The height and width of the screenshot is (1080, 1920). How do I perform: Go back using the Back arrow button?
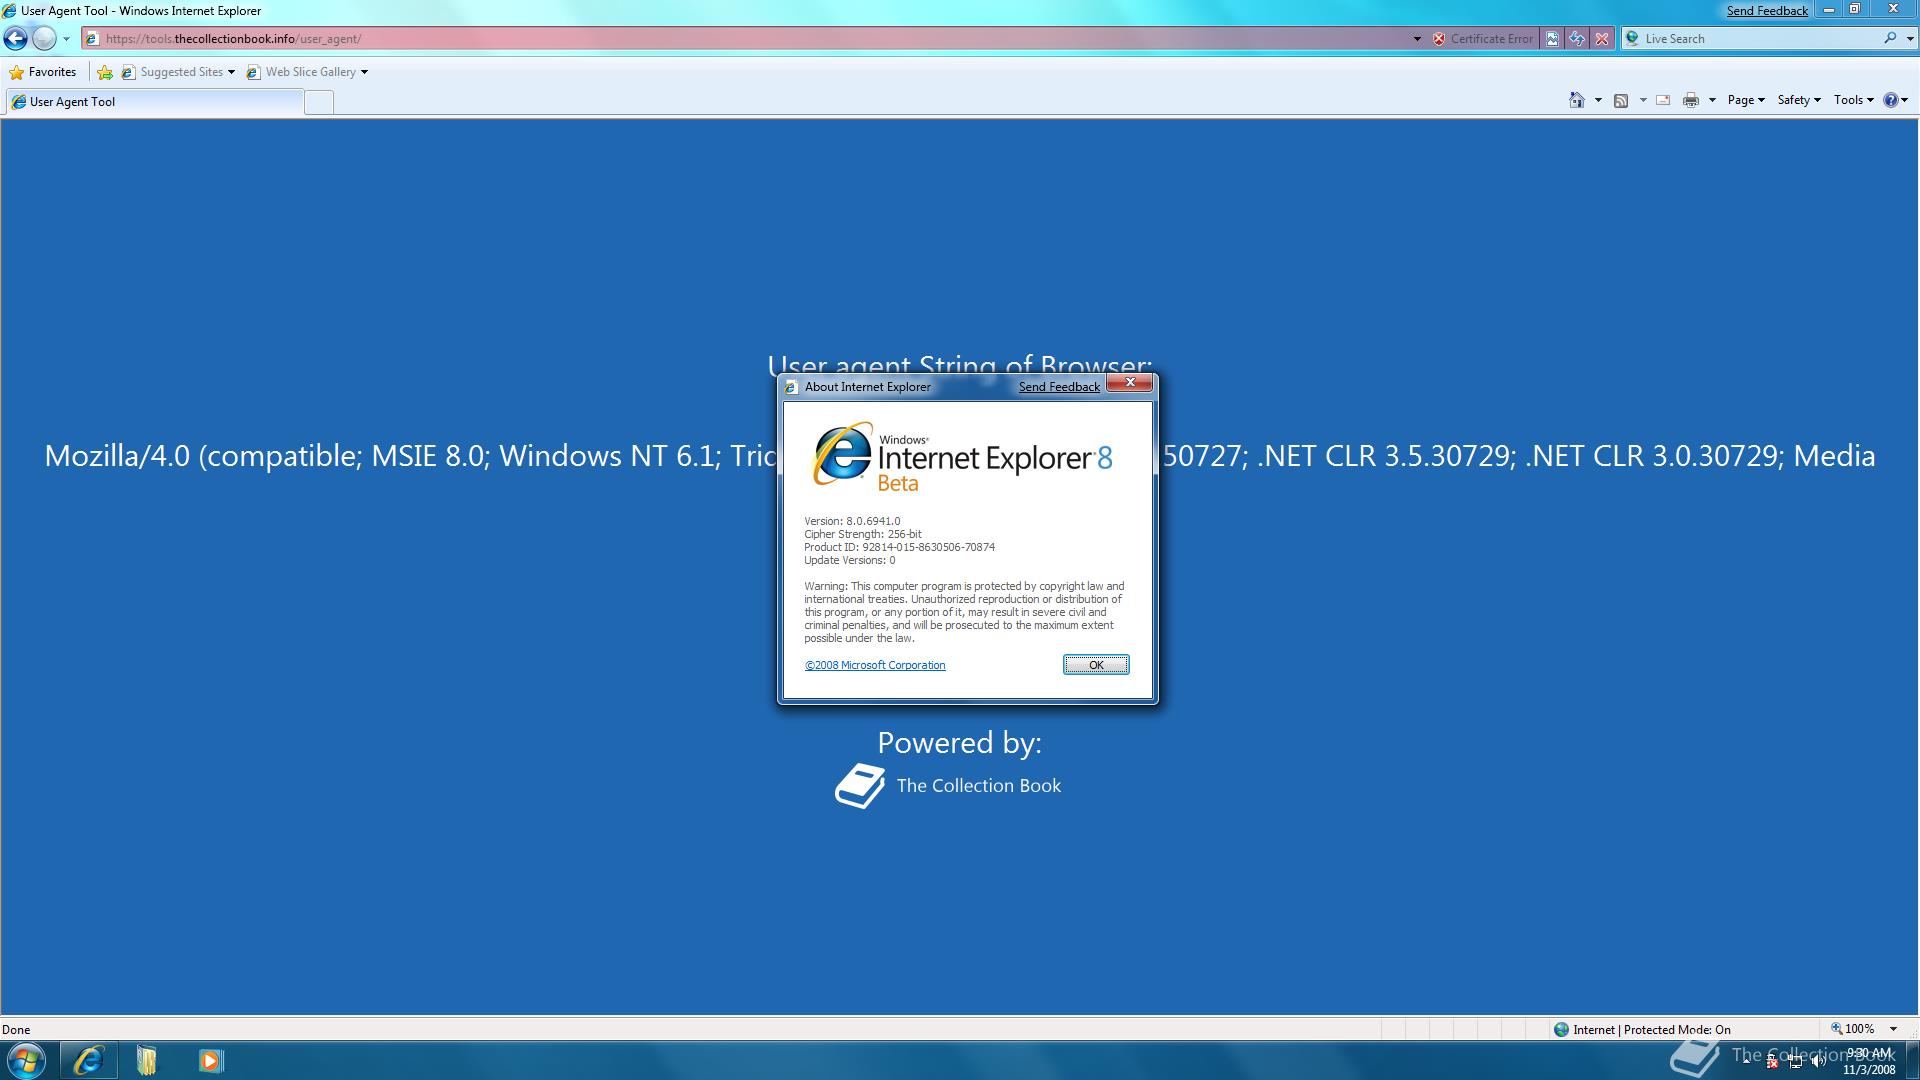click(x=16, y=38)
